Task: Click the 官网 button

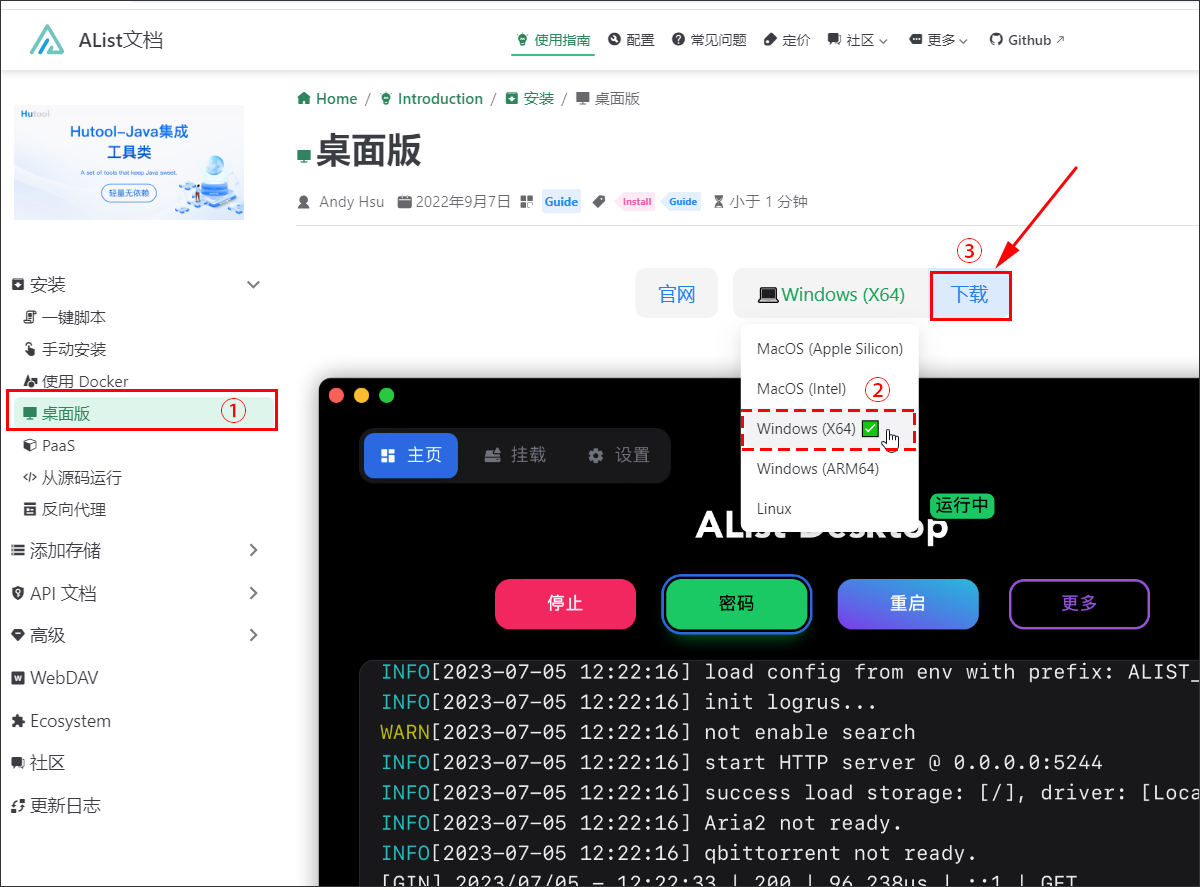Action: (677, 294)
